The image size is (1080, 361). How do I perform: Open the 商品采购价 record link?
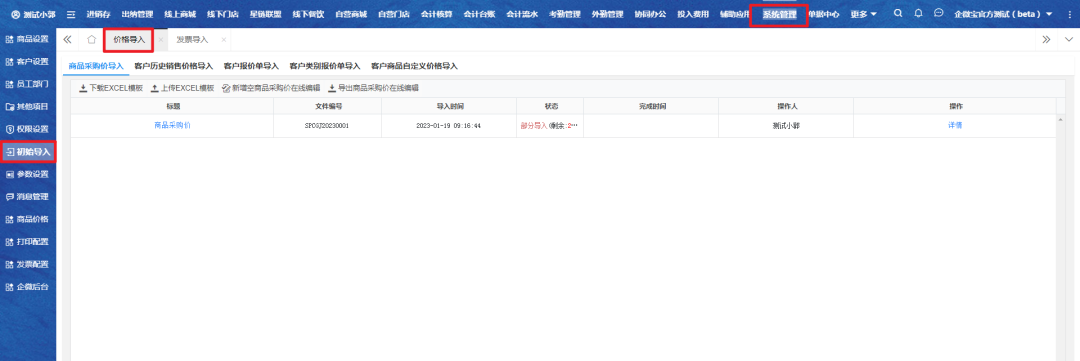[x=172, y=125]
